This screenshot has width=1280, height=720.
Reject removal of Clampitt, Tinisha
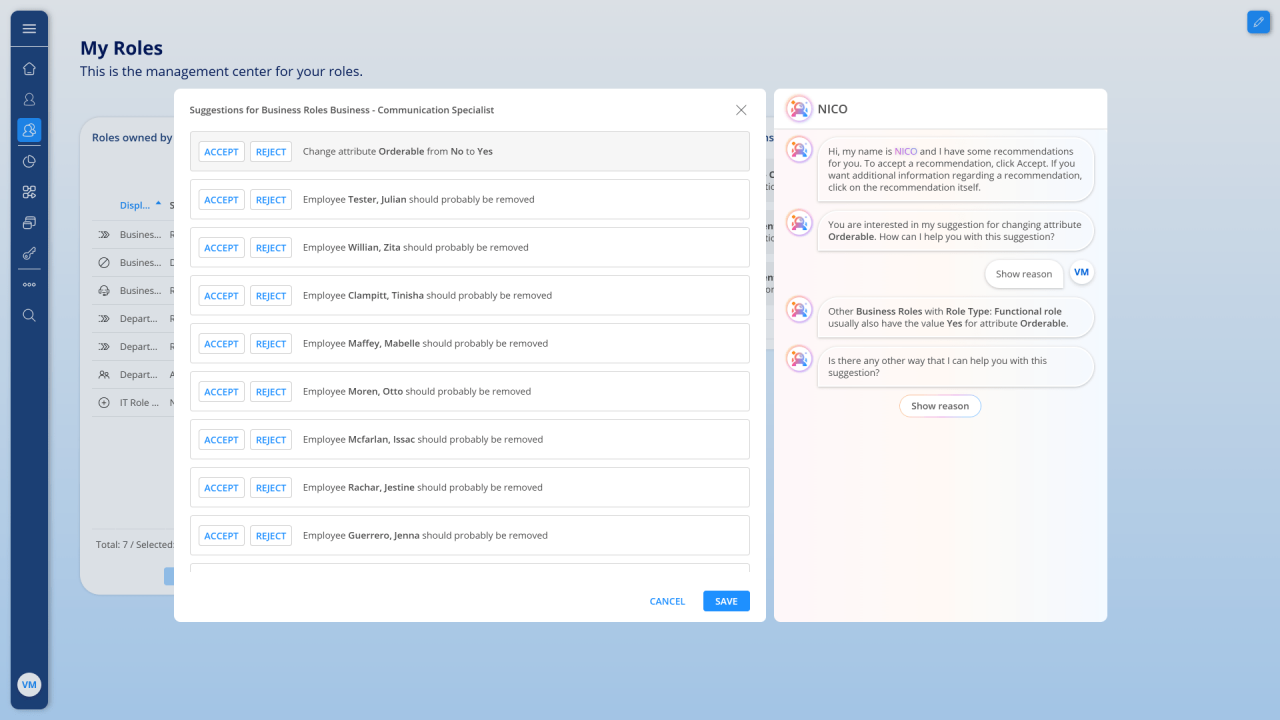point(271,296)
